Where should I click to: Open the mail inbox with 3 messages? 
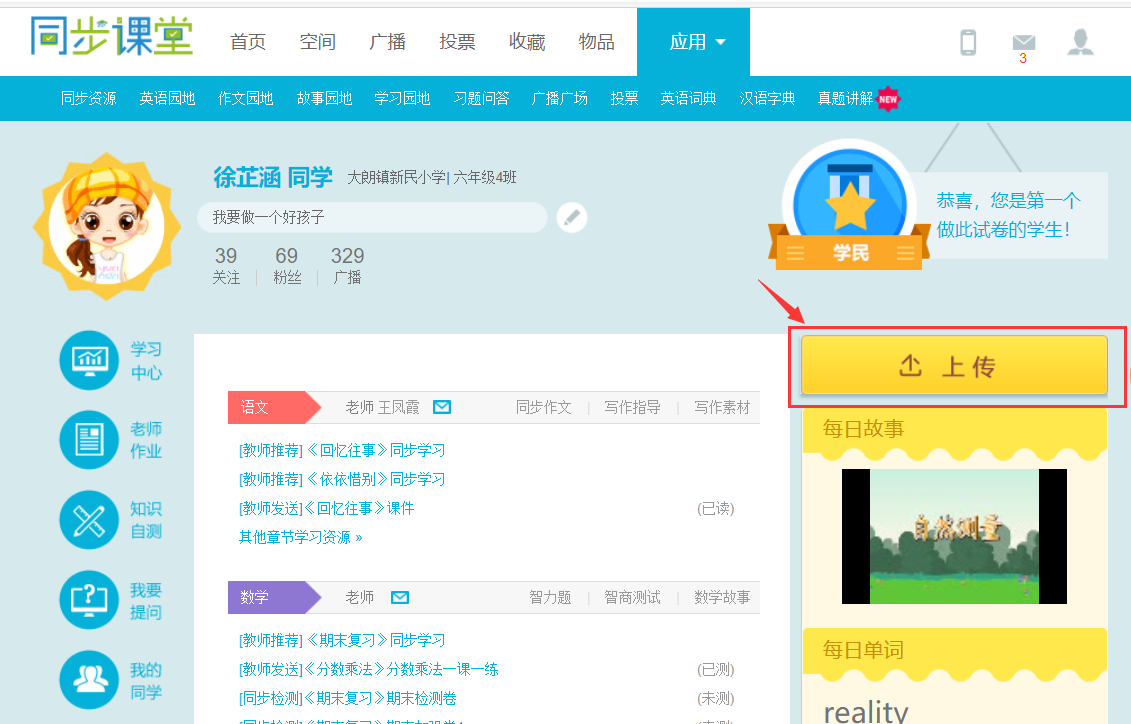tap(1023, 43)
